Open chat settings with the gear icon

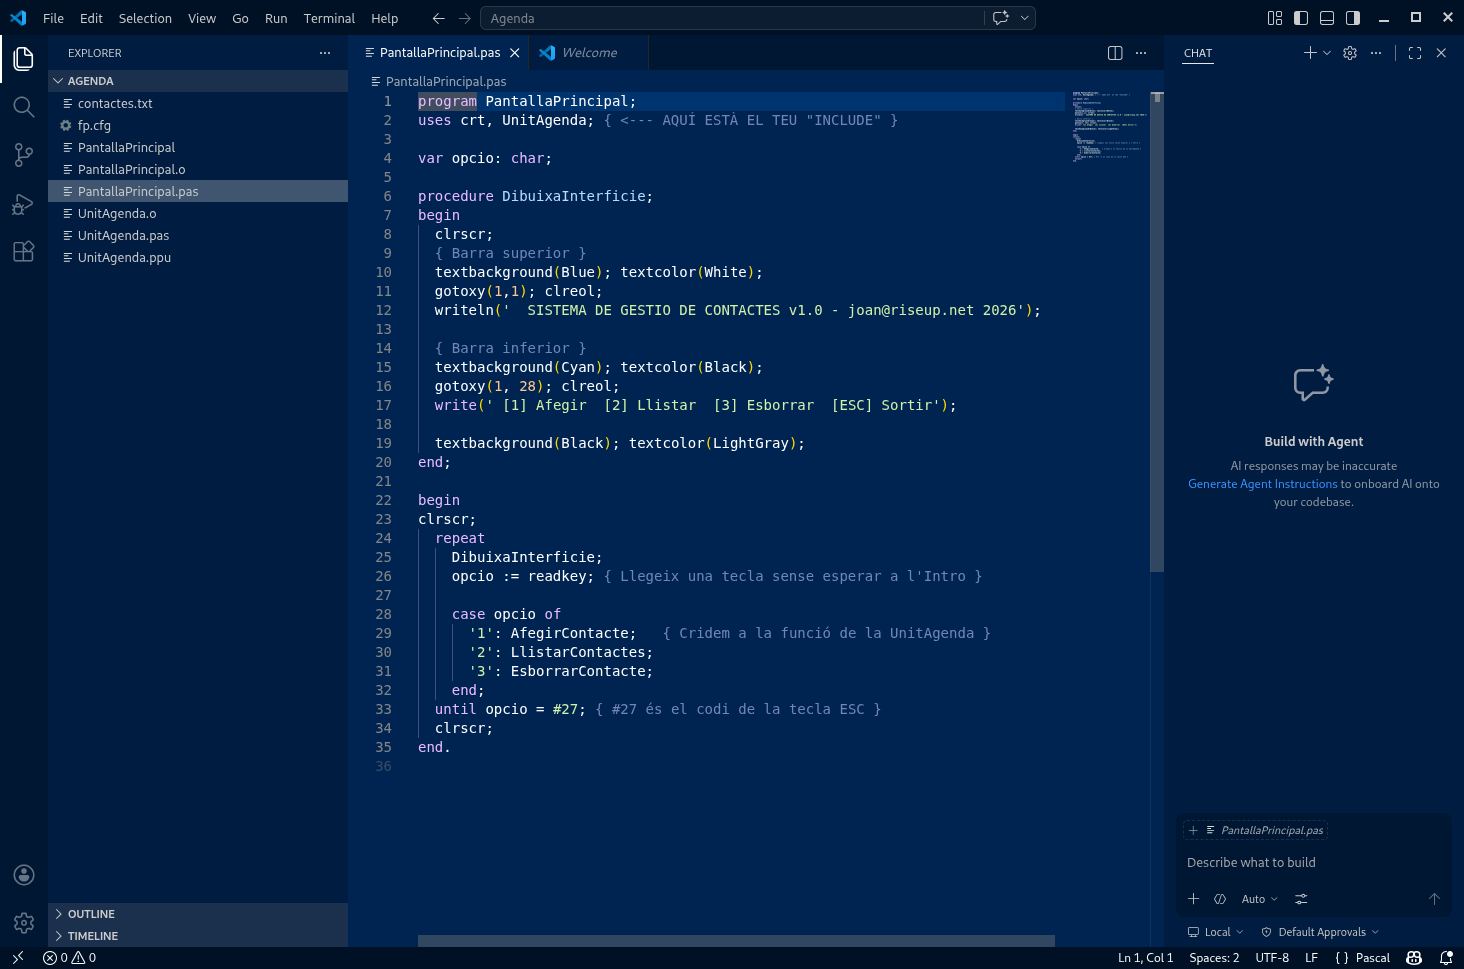click(1349, 52)
